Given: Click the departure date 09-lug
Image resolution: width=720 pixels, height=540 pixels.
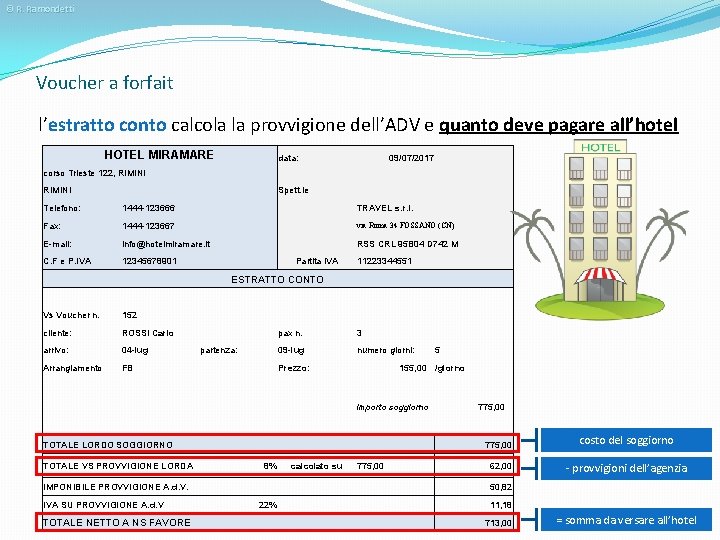Looking at the screenshot, I should 291,350.
